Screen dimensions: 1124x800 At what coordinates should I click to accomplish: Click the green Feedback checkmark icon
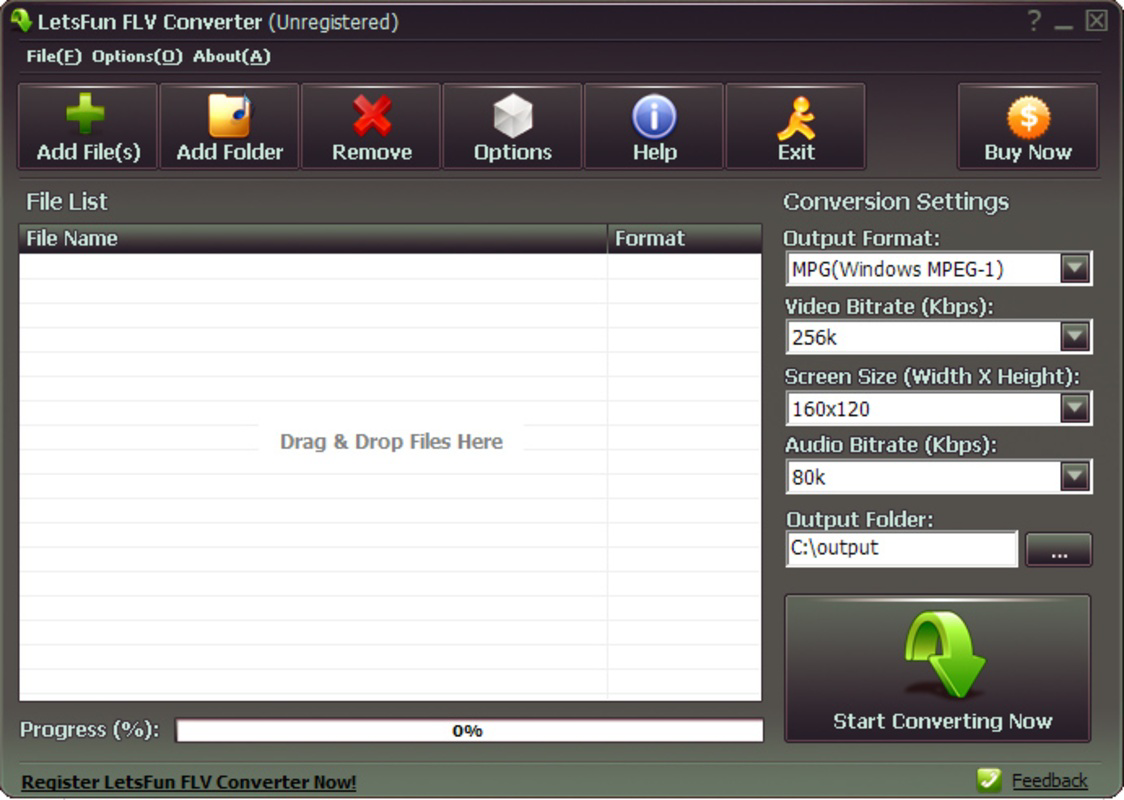click(989, 780)
